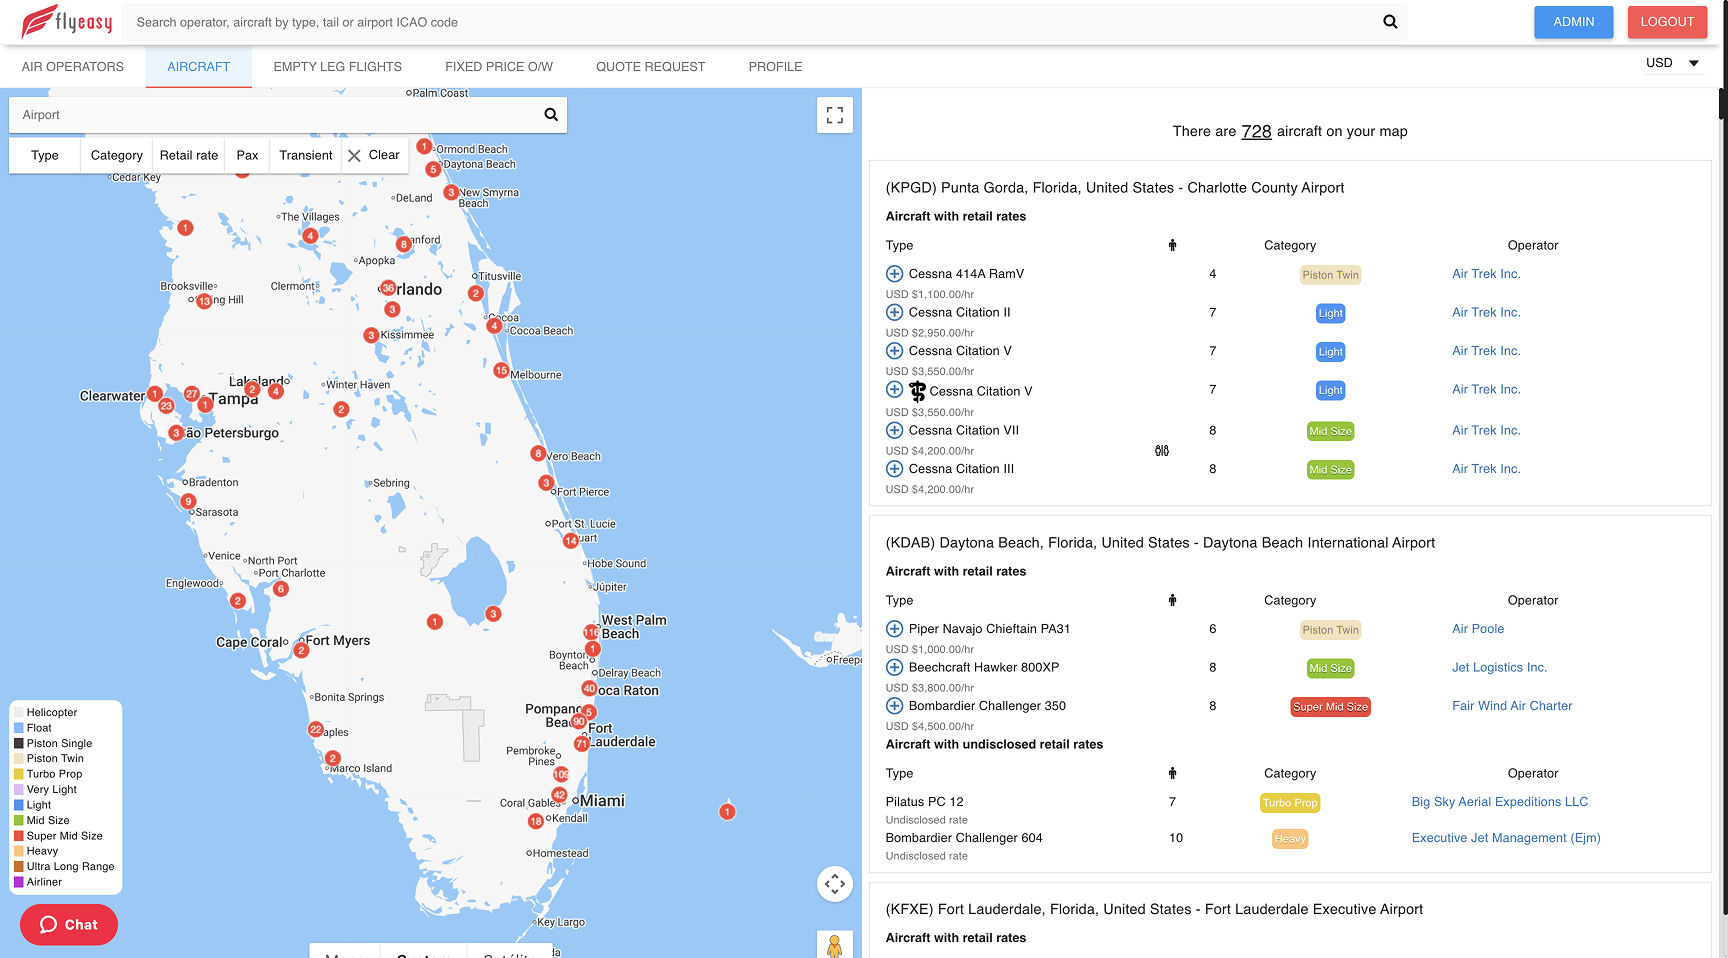Image resolution: width=1728 pixels, height=958 pixels.
Task: Open the Fixed Price O/W tab
Action: (499, 67)
